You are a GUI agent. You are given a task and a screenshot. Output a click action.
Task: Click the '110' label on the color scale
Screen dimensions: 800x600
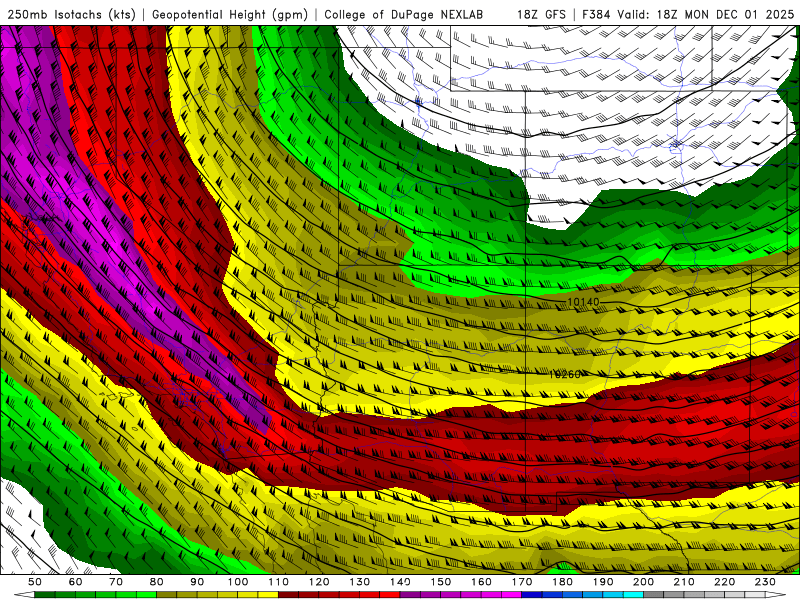pos(279,582)
